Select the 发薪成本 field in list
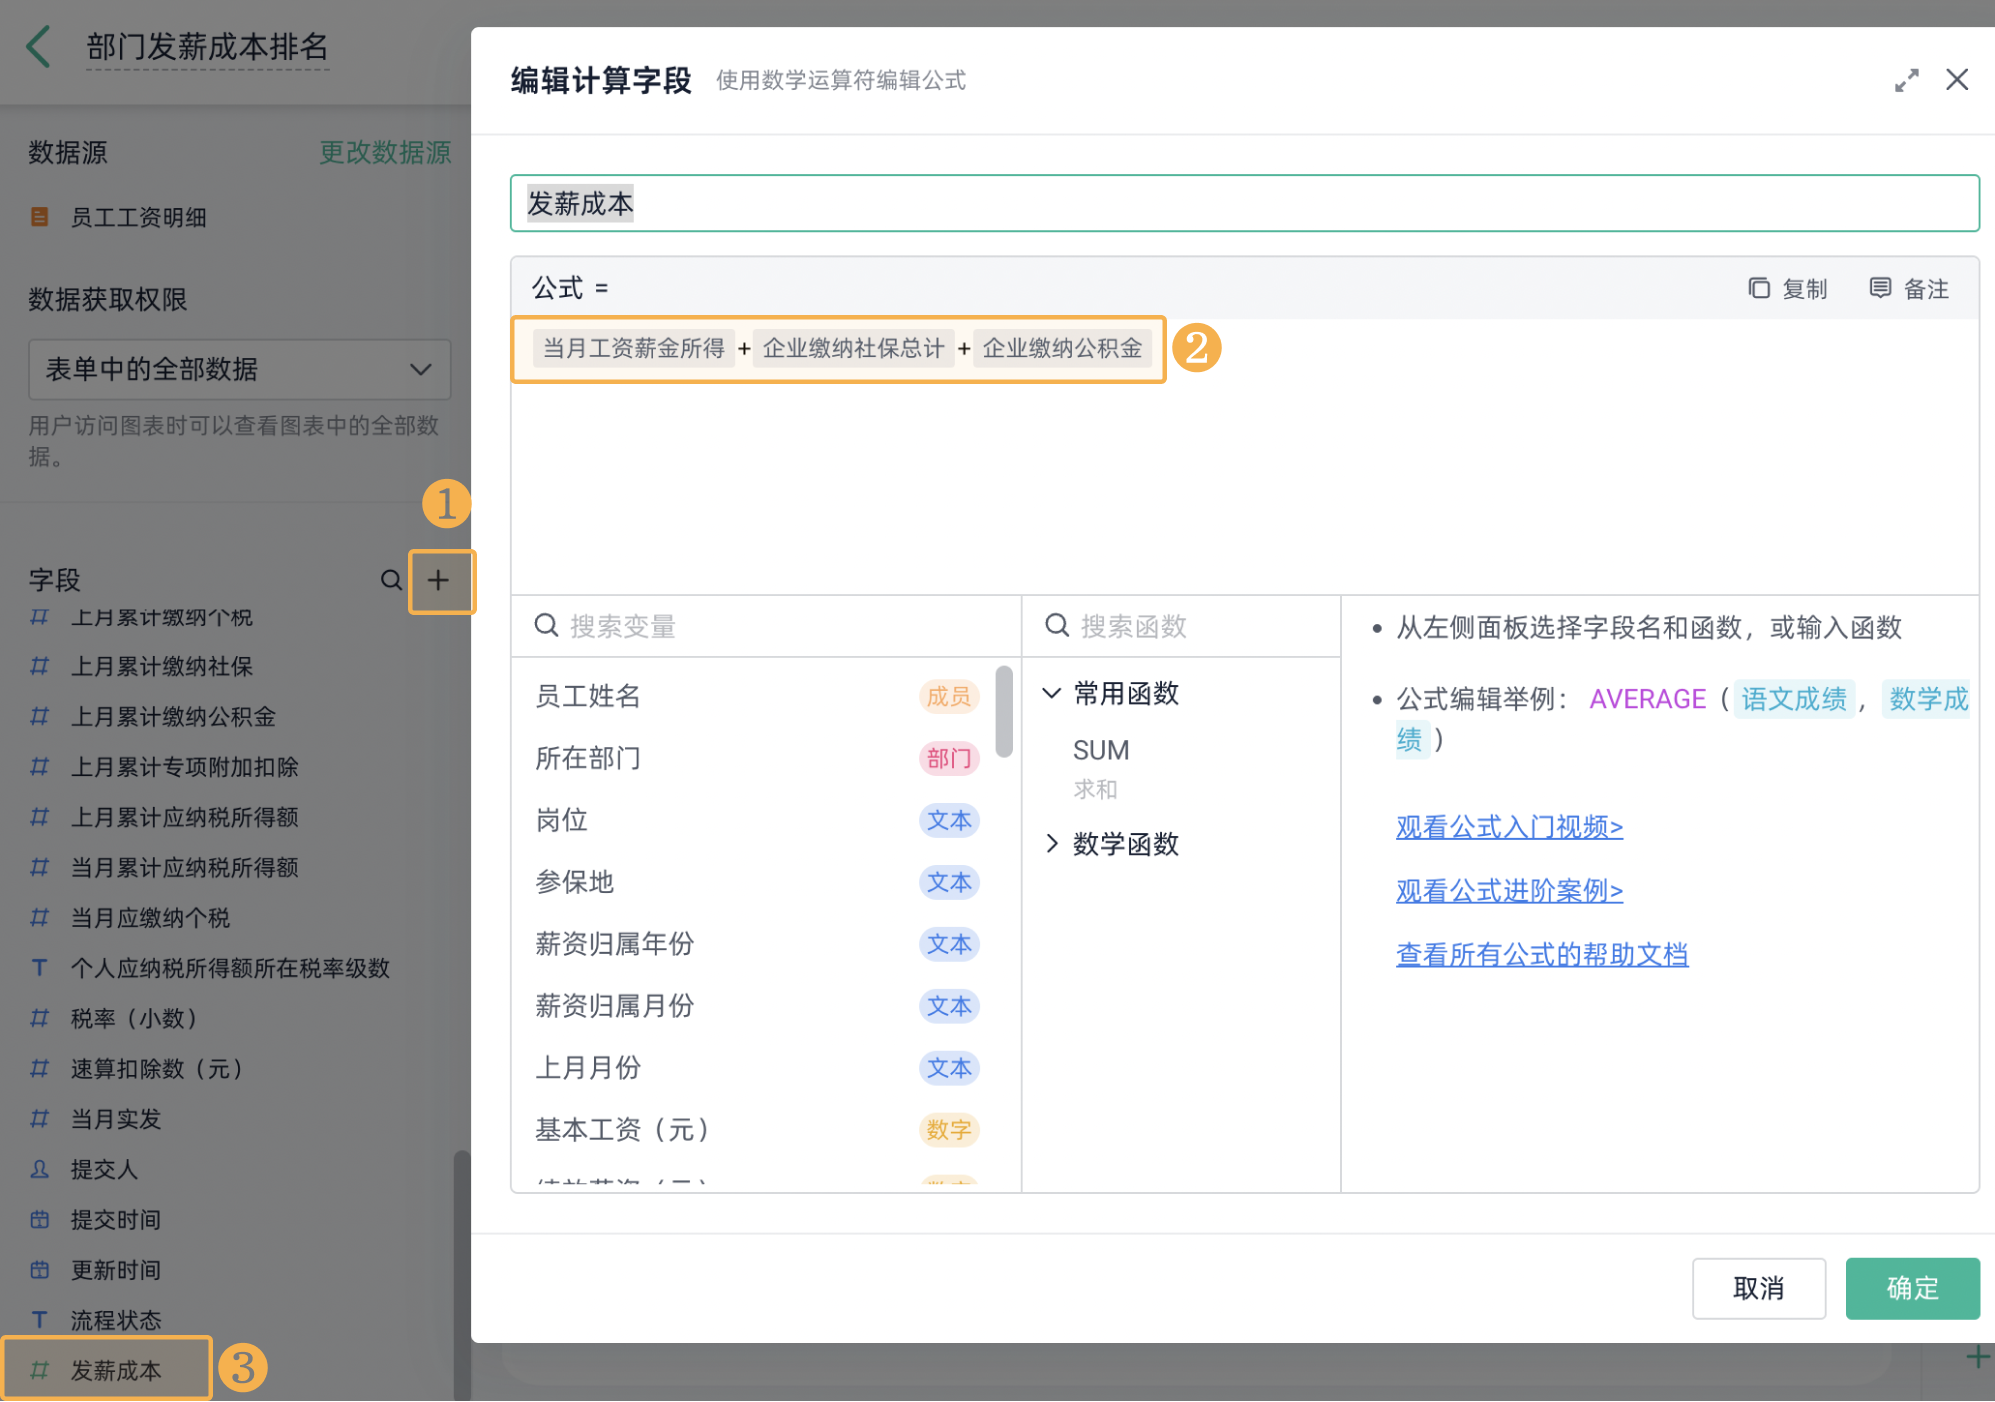The image size is (1995, 1402). coord(115,1370)
